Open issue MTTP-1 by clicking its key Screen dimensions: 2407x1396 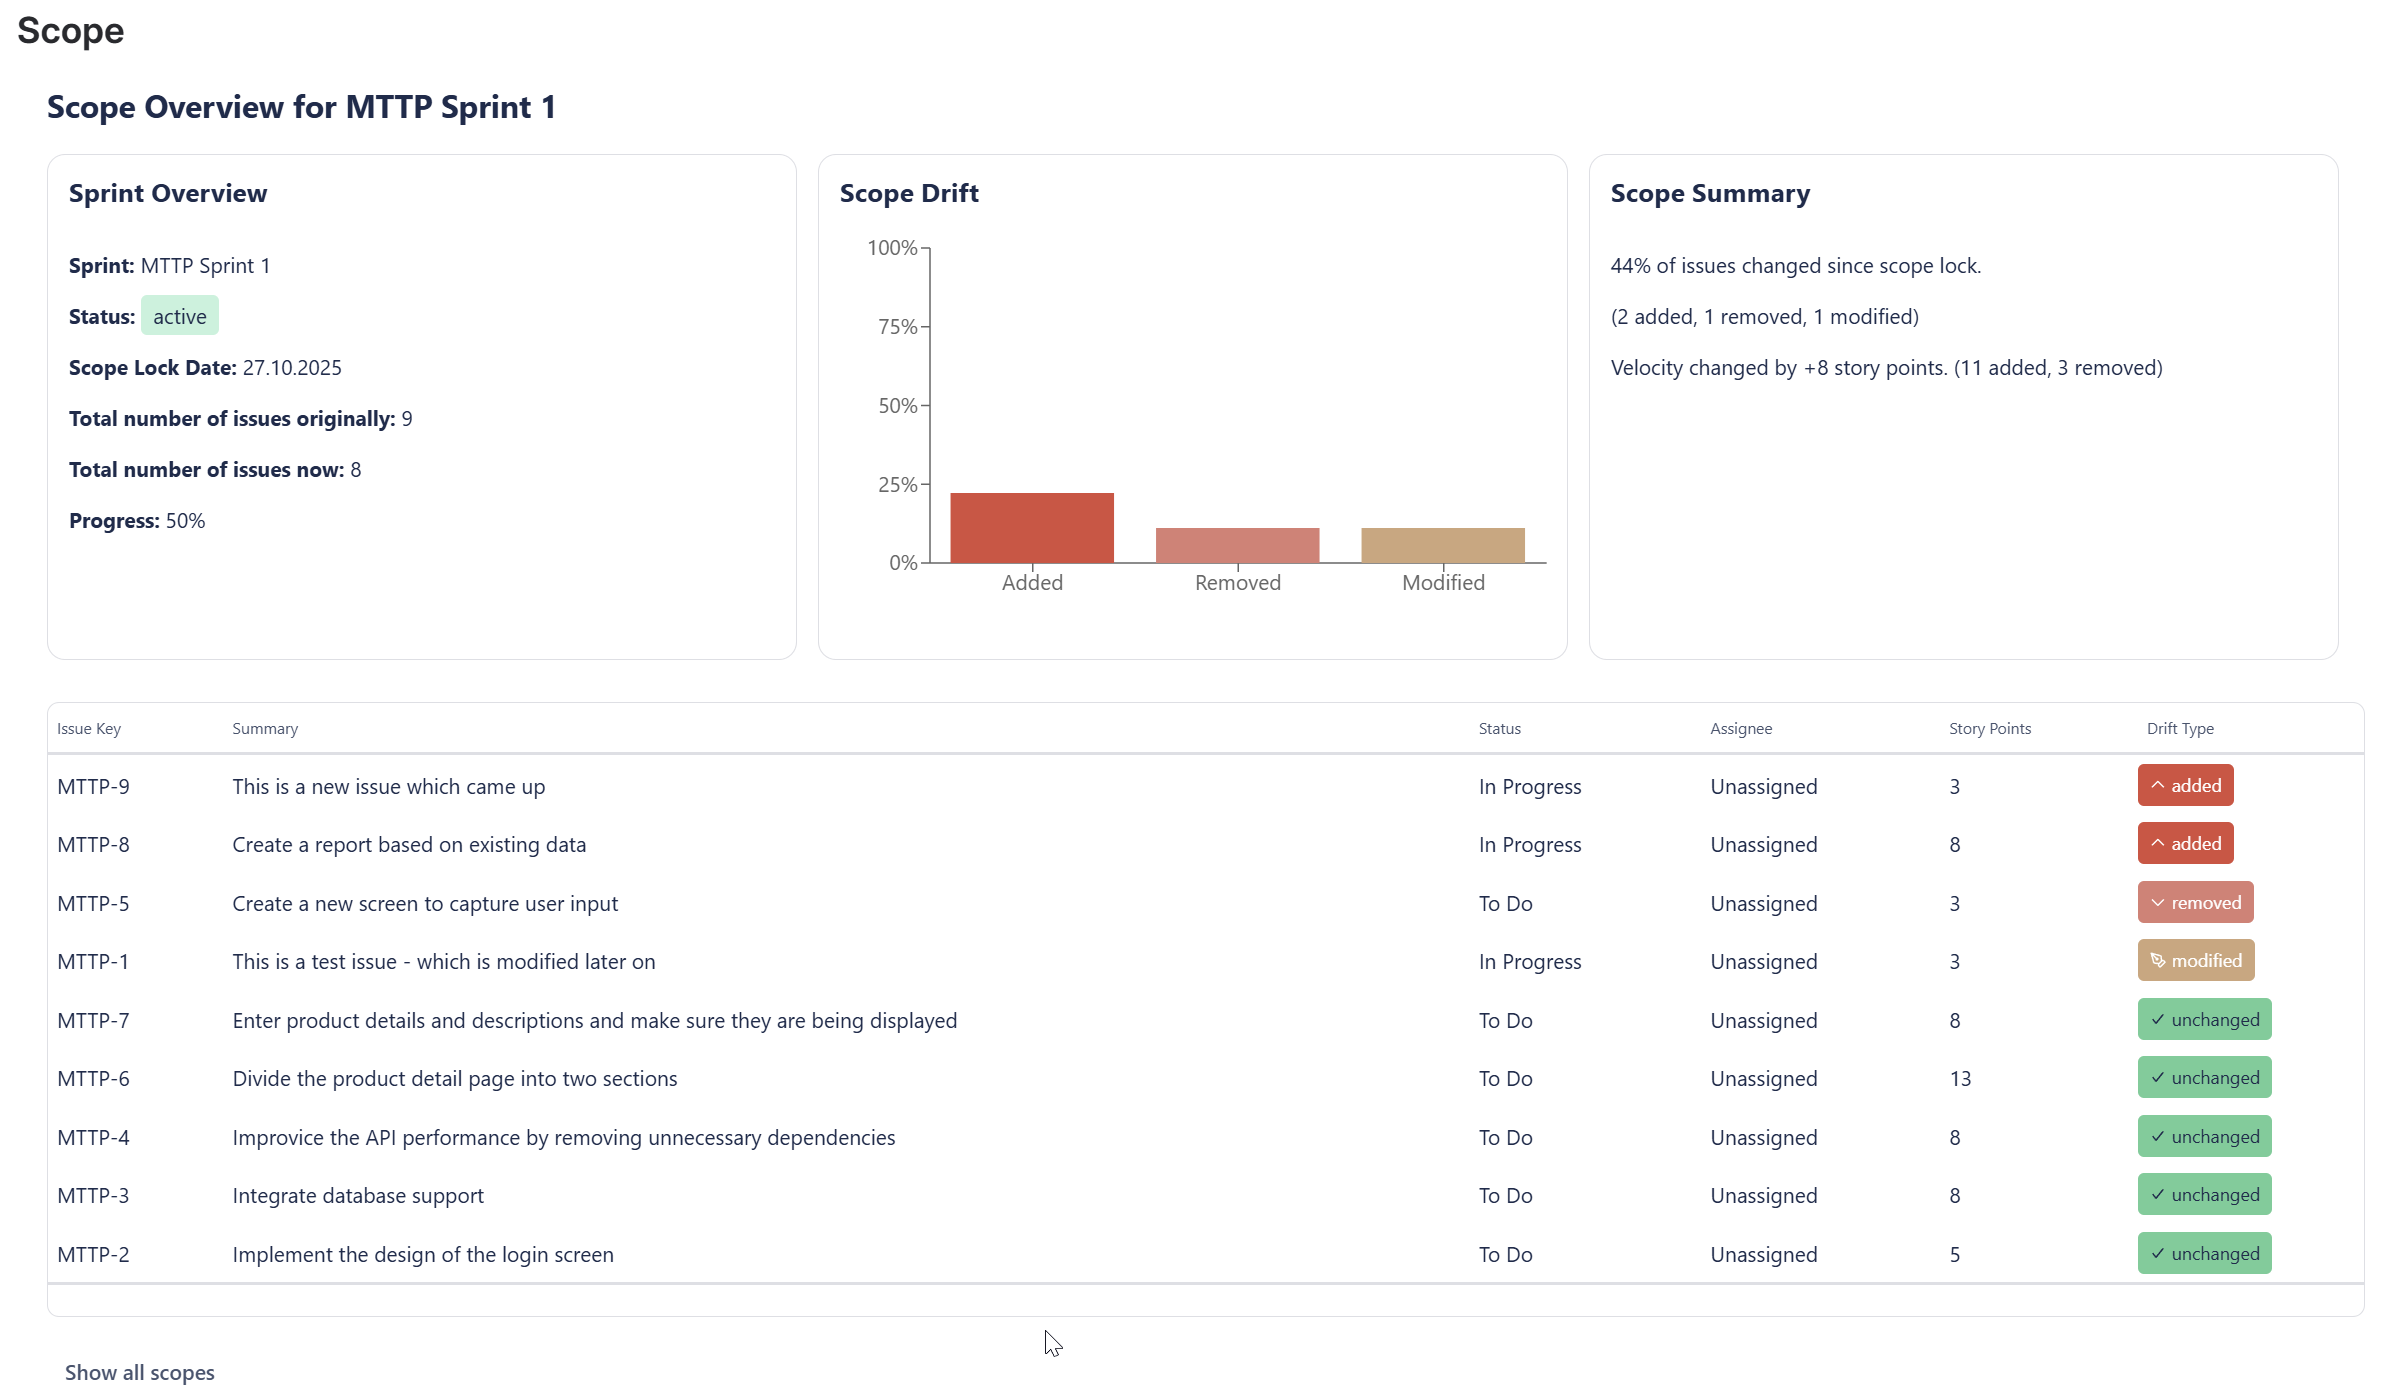click(93, 961)
